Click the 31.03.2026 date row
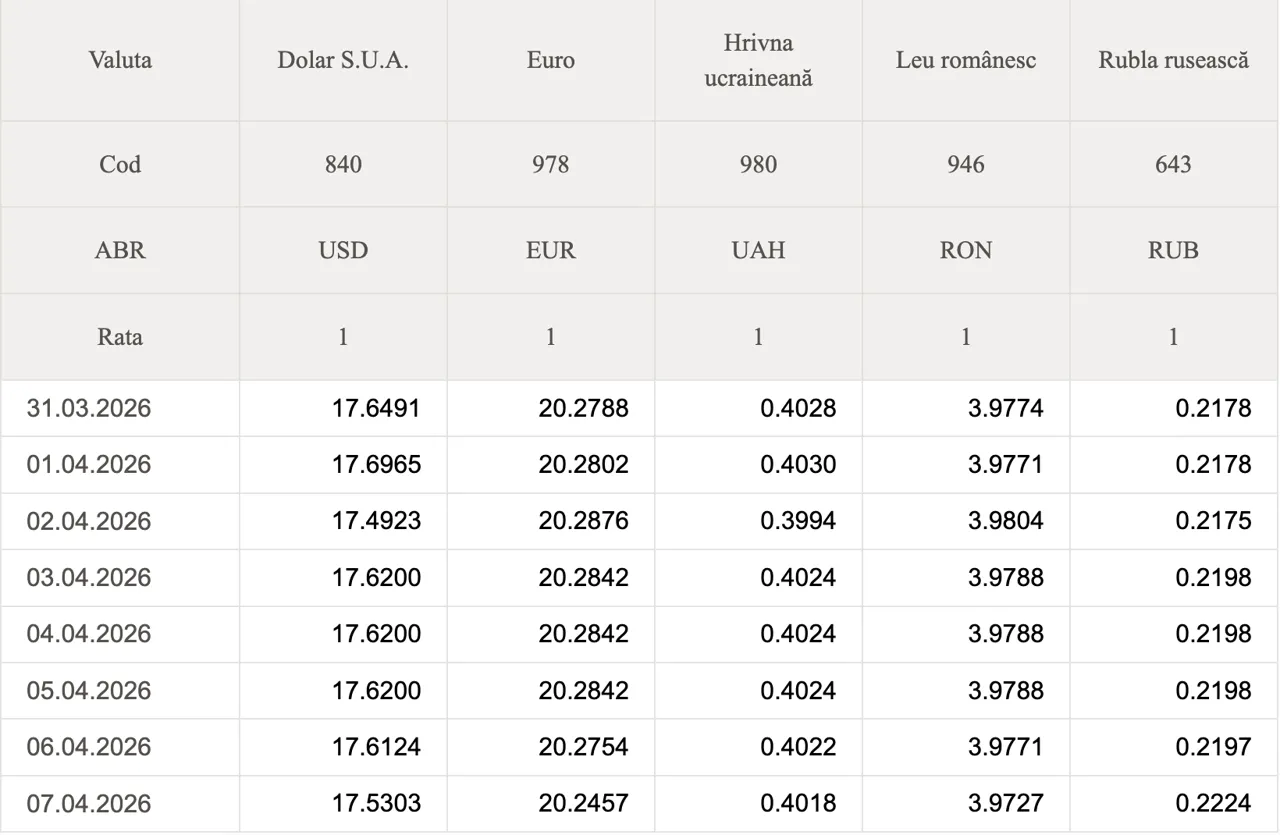1280x835 pixels. pyautogui.click(x=89, y=408)
